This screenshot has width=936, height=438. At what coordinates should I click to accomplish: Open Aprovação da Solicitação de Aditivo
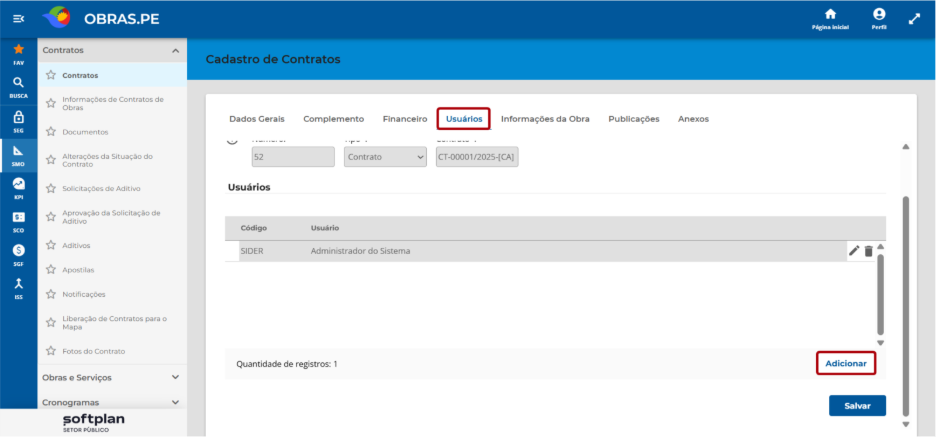pos(111,217)
